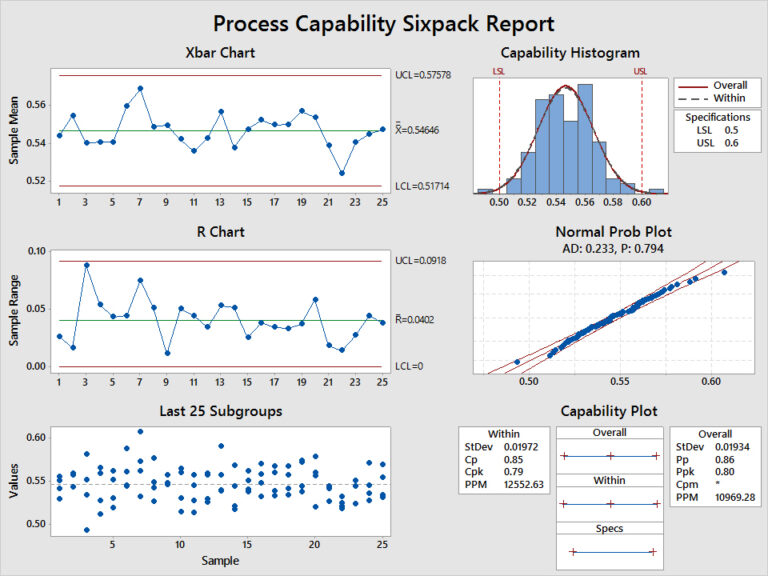
Task: Click the Process Capability Sixpack Report heading
Action: pyautogui.click(x=383, y=23)
